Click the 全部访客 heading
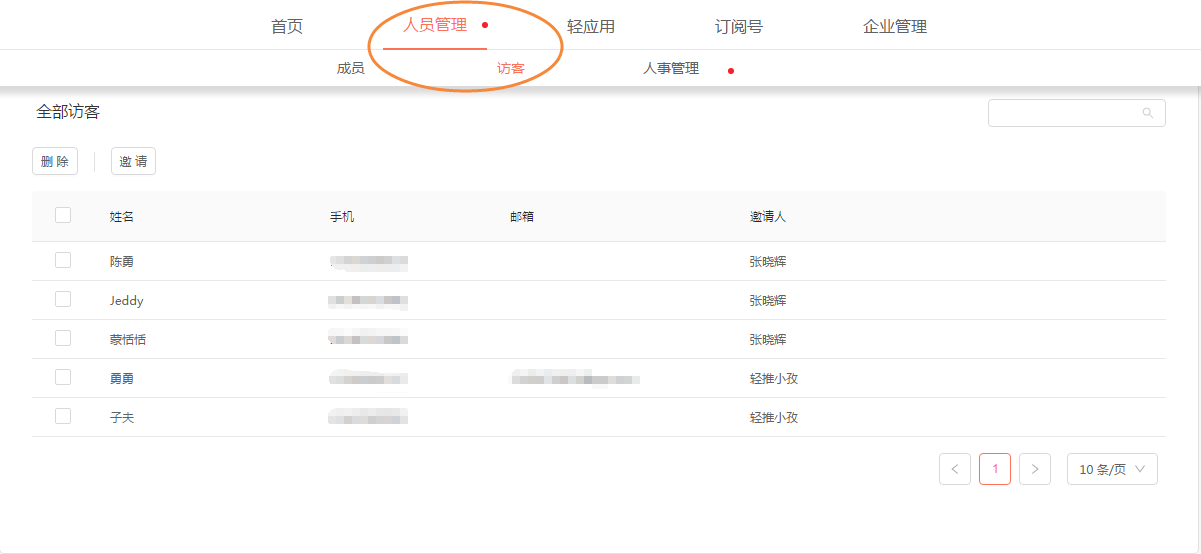The image size is (1201, 554). click(68, 112)
